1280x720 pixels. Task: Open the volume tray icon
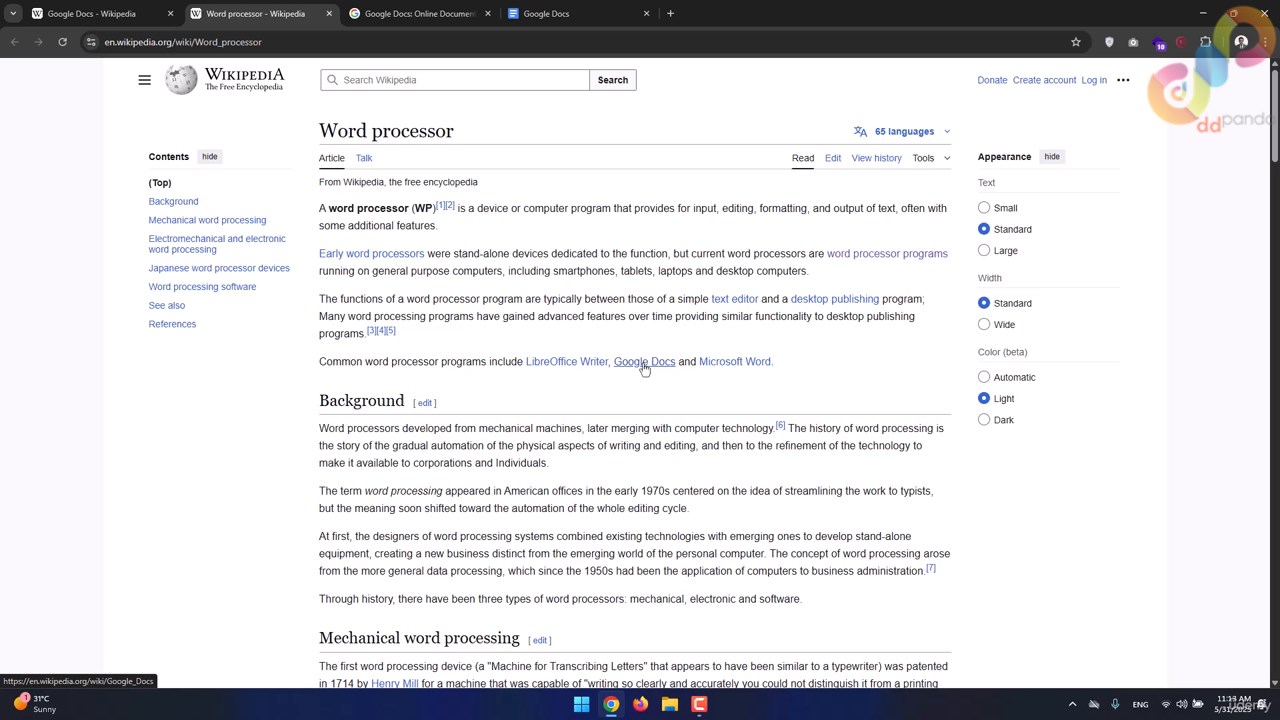coord(1181,704)
